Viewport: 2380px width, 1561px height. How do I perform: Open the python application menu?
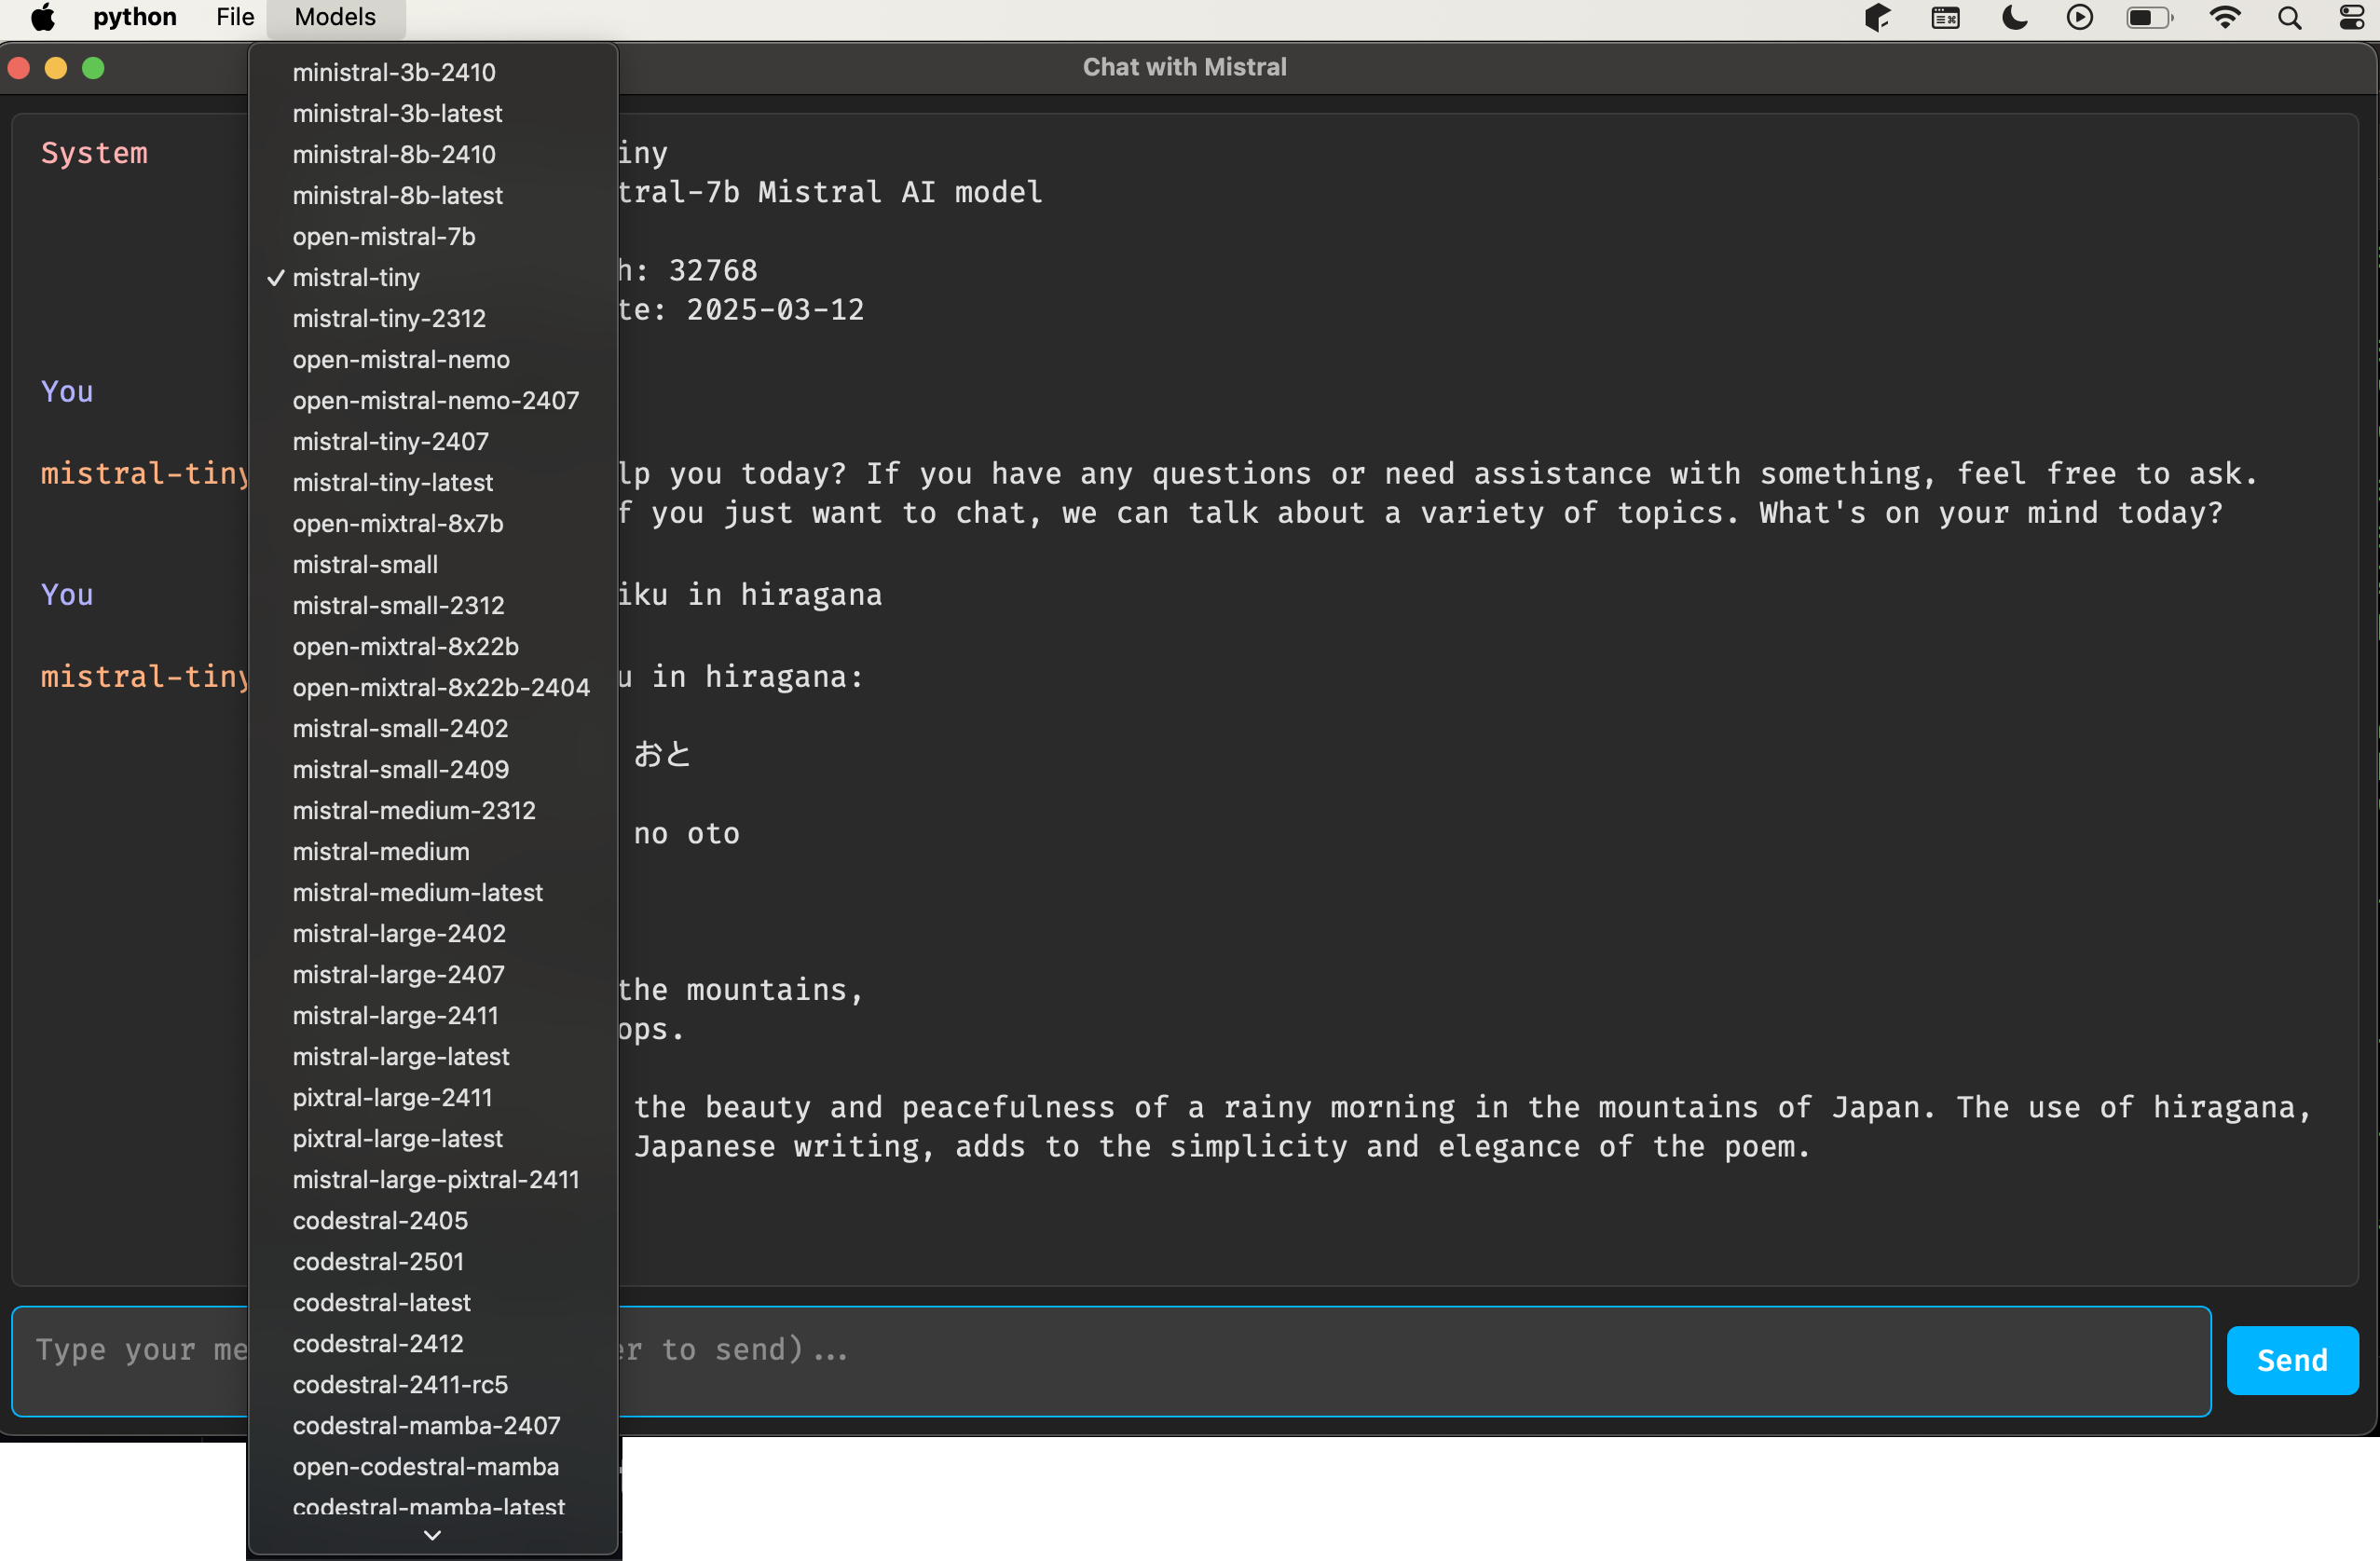pos(133,17)
